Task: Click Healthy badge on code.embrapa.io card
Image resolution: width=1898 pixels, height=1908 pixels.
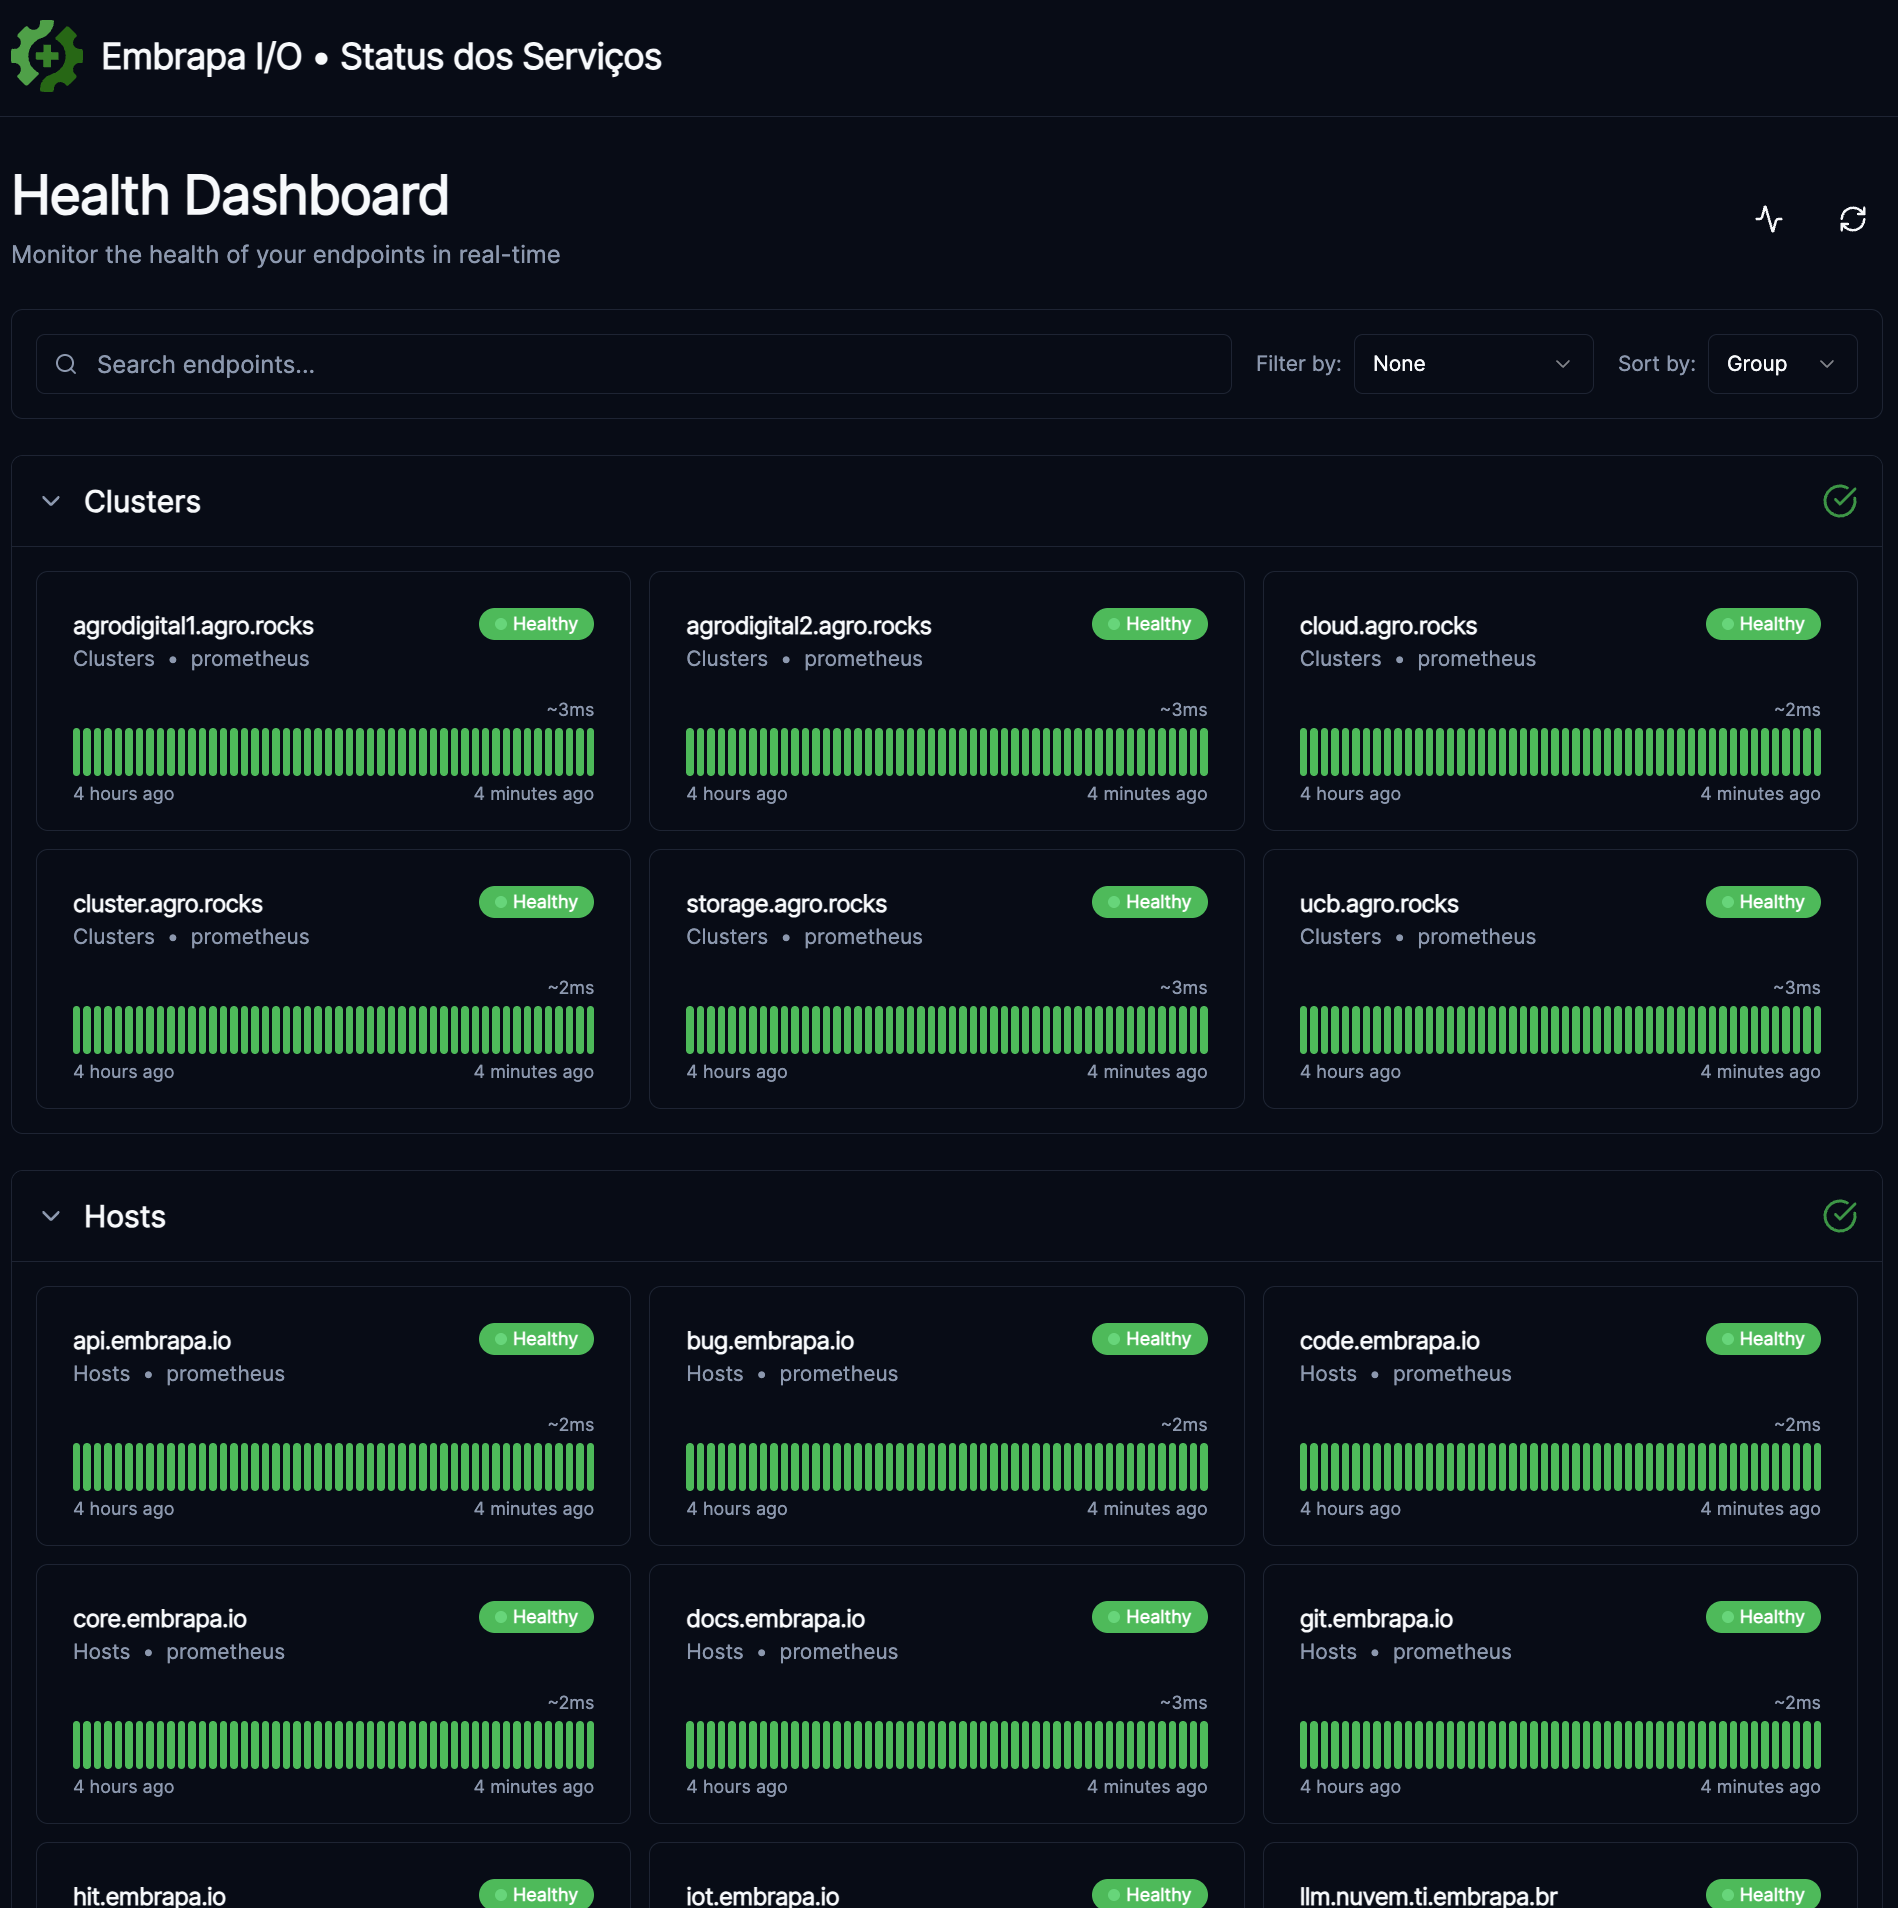Action: click(1763, 1339)
